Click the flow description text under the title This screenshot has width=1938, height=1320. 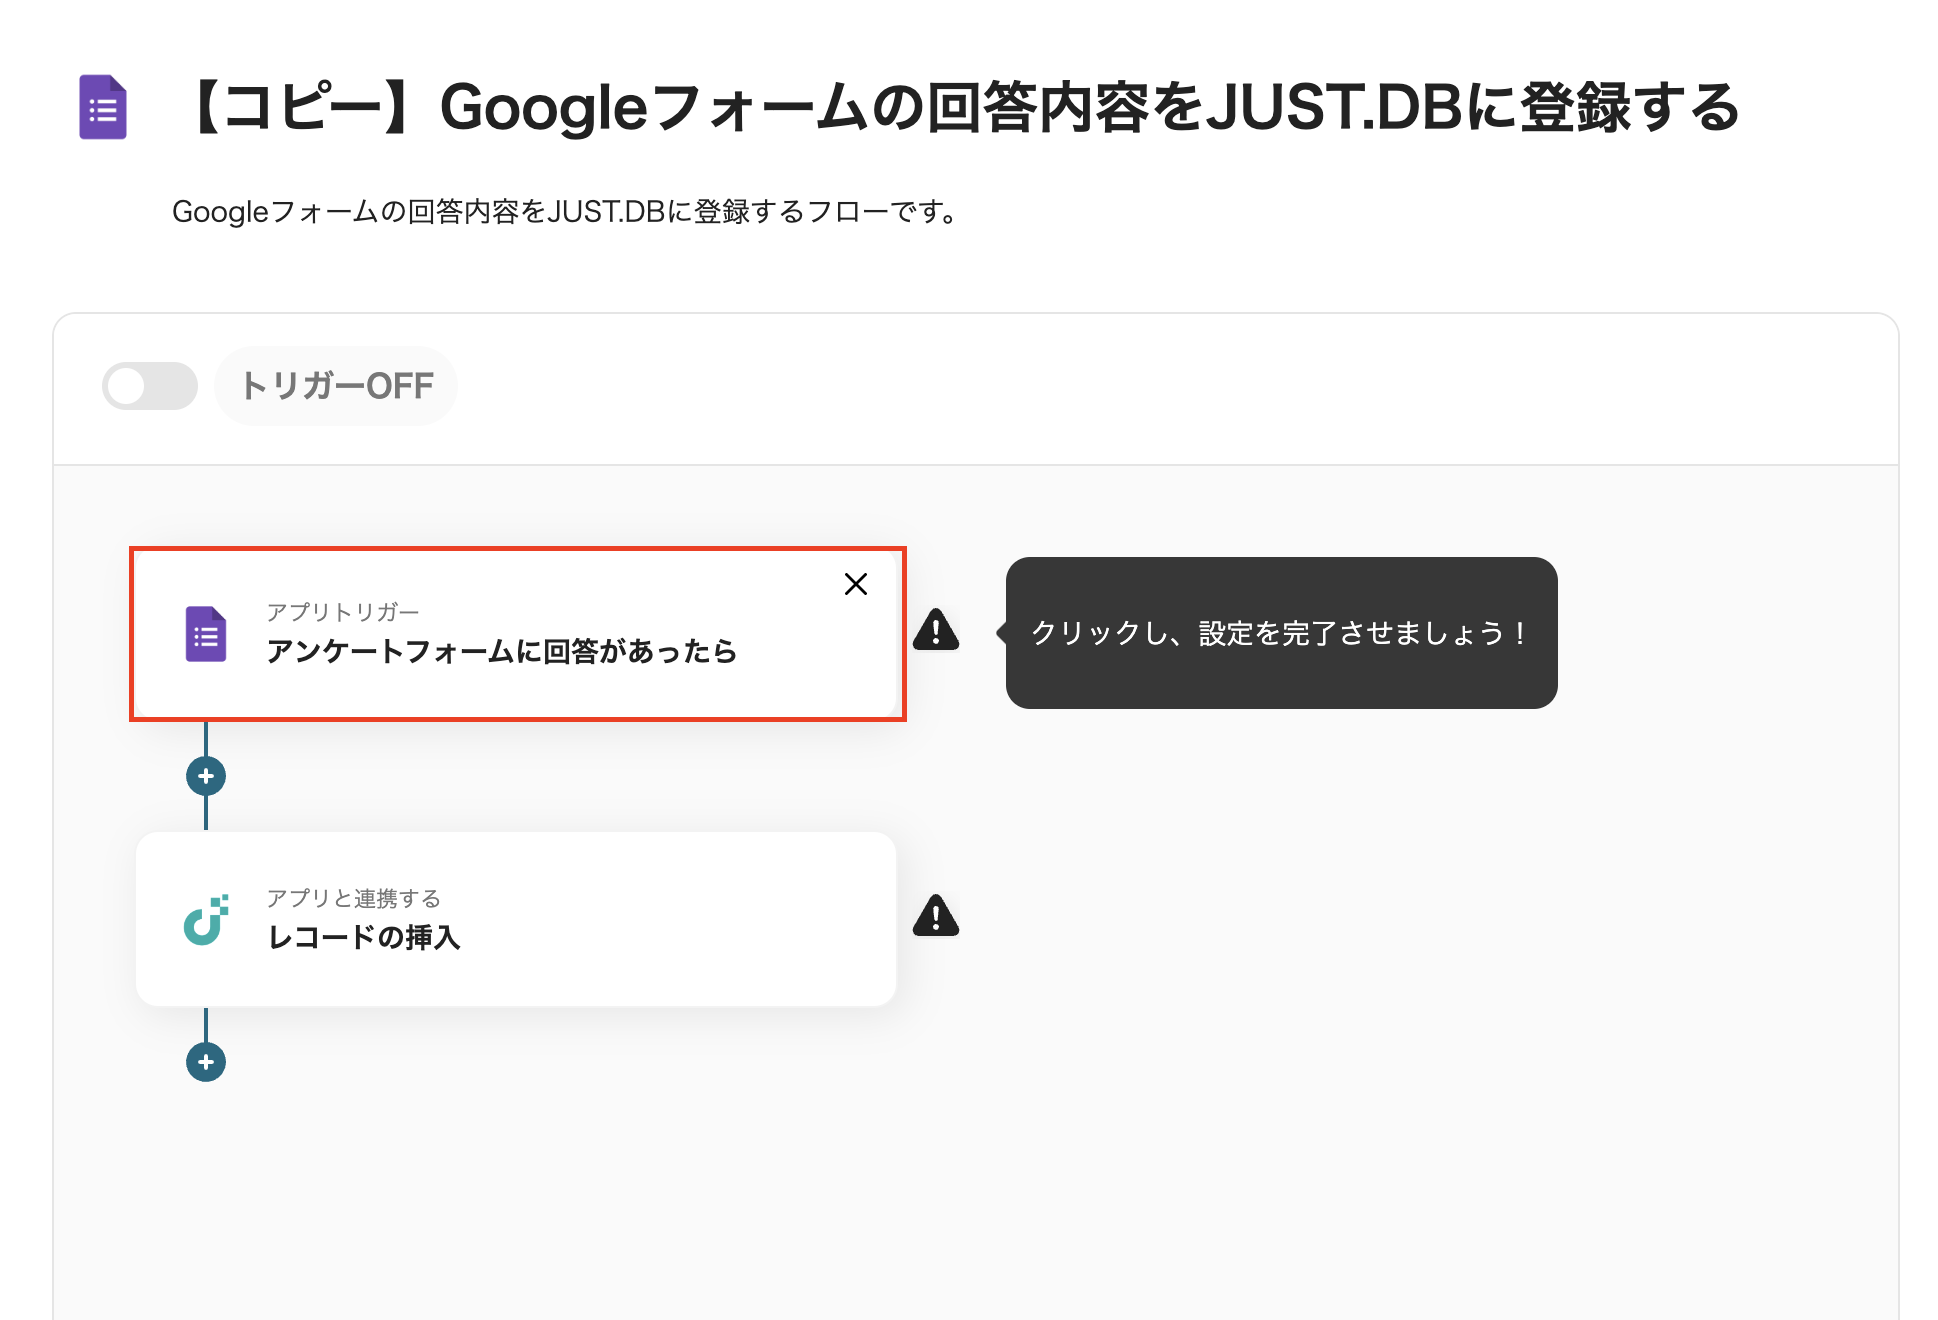[x=565, y=212]
